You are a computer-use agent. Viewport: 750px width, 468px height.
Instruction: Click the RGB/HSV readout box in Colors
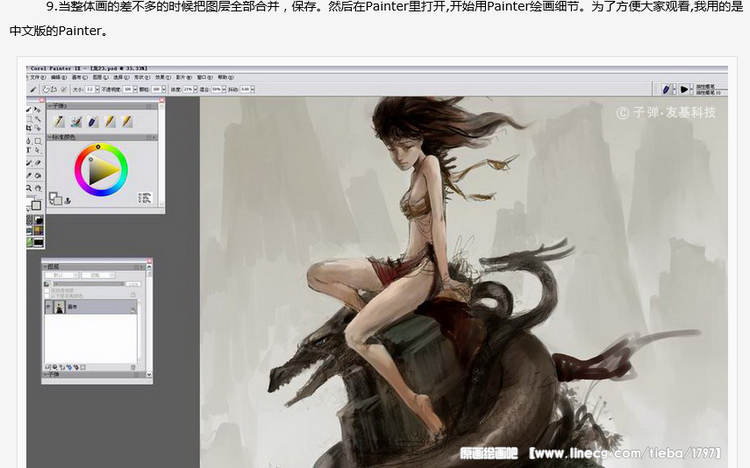(x=145, y=198)
